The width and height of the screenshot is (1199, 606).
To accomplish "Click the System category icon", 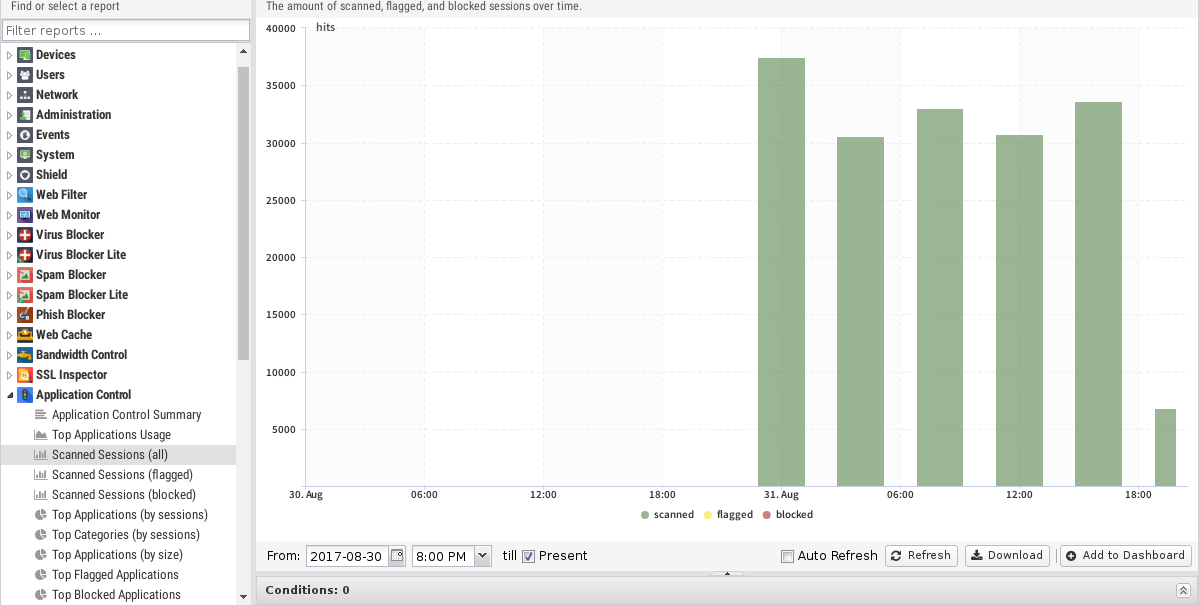I will [x=24, y=154].
